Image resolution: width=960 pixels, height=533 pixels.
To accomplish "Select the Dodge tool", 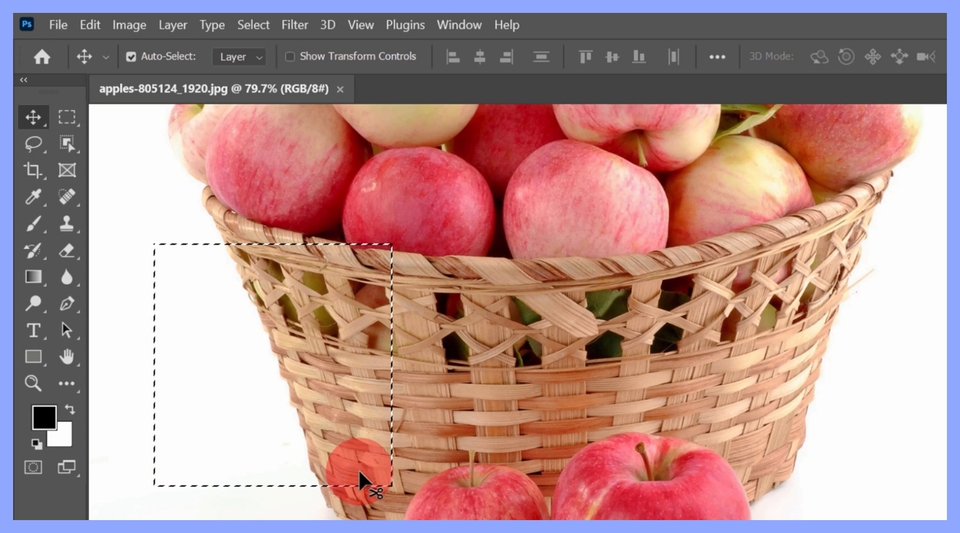I will point(33,304).
